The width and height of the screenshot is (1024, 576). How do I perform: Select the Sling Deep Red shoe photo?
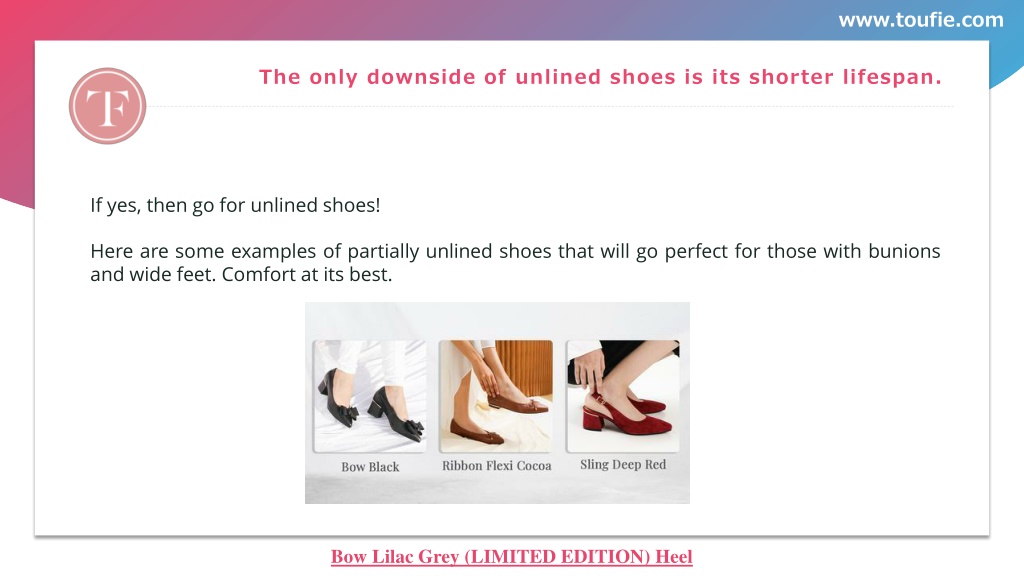623,396
